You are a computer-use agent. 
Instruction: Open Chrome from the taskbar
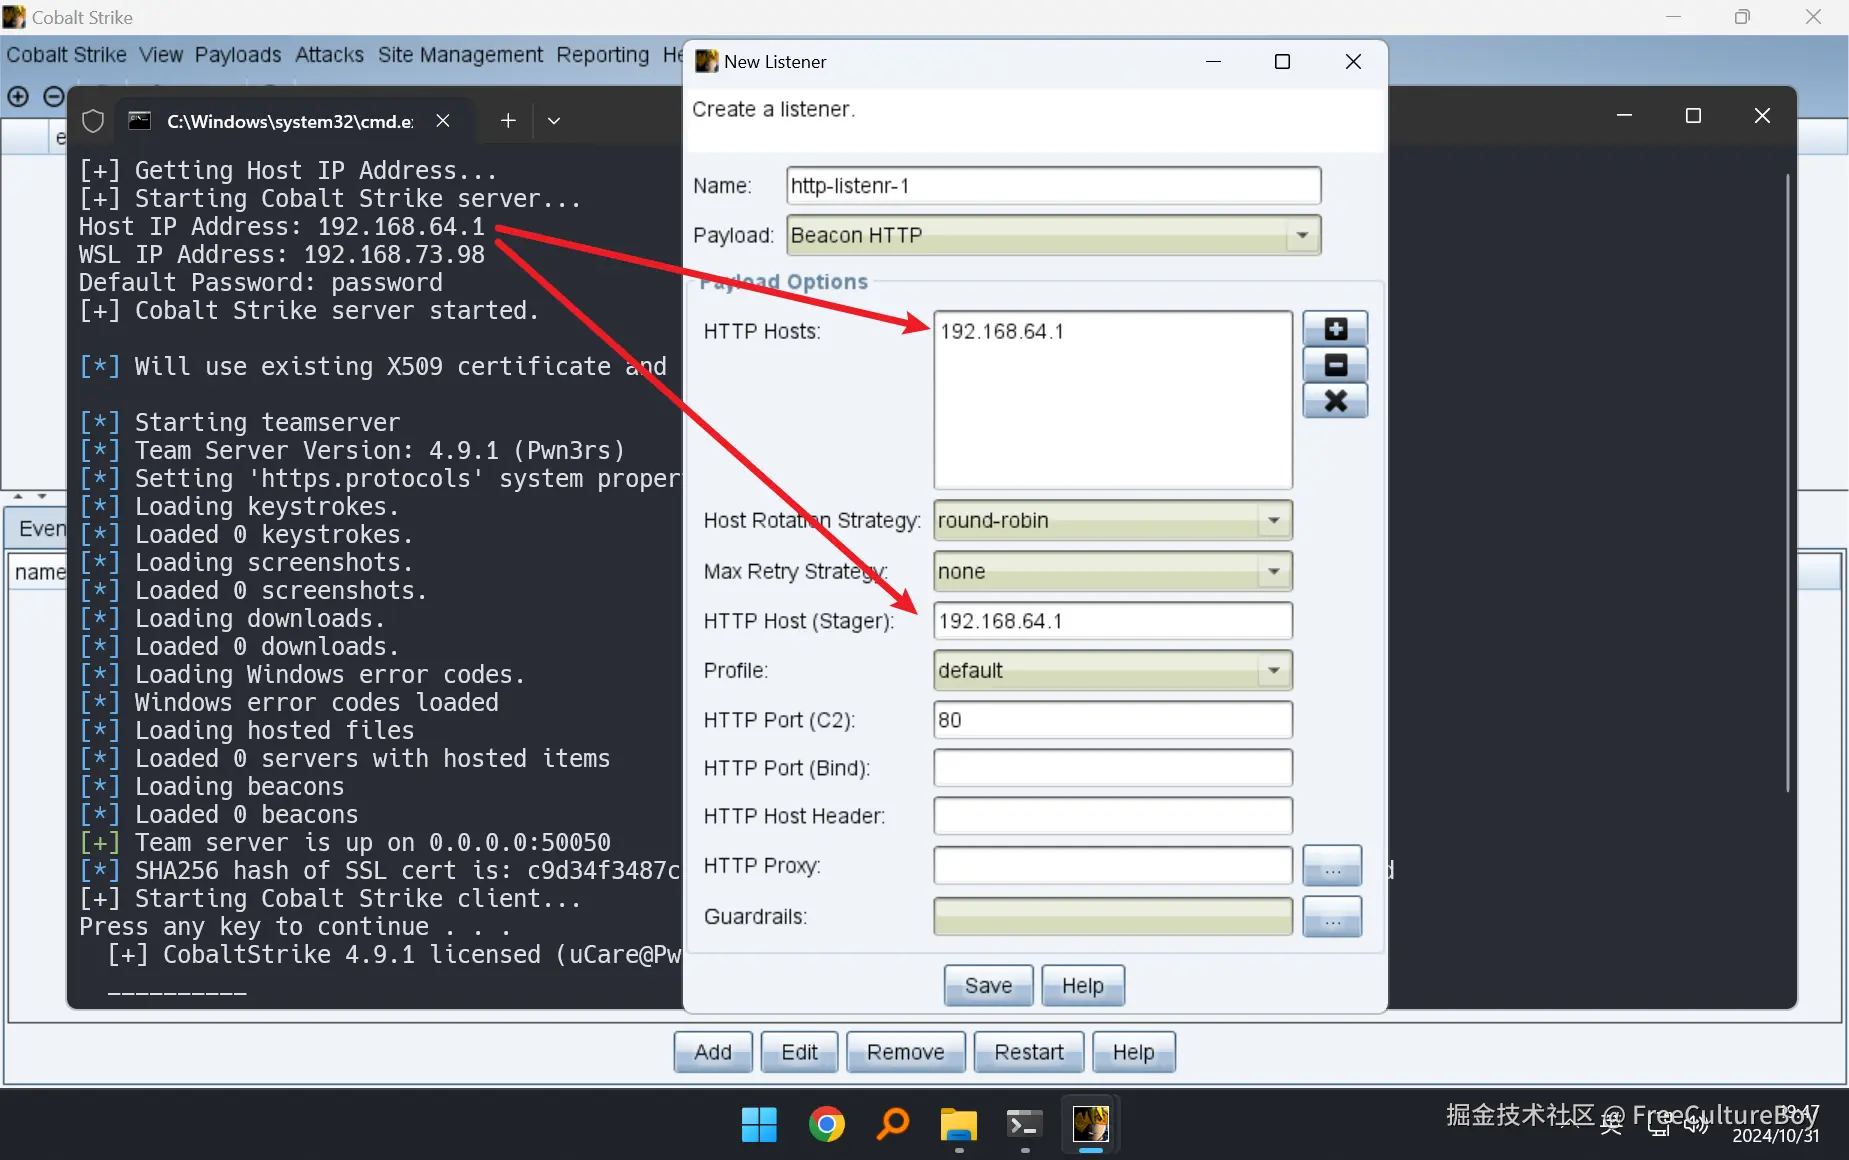[827, 1125]
